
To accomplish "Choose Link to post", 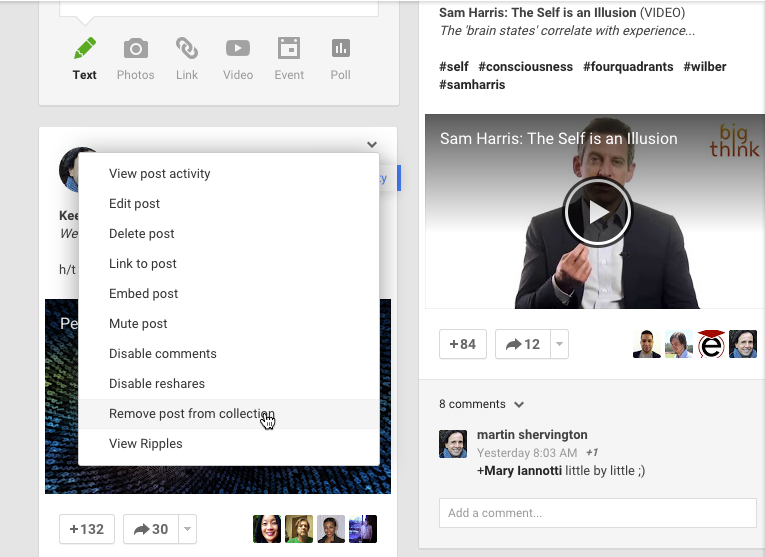I will click(x=229, y=263).
